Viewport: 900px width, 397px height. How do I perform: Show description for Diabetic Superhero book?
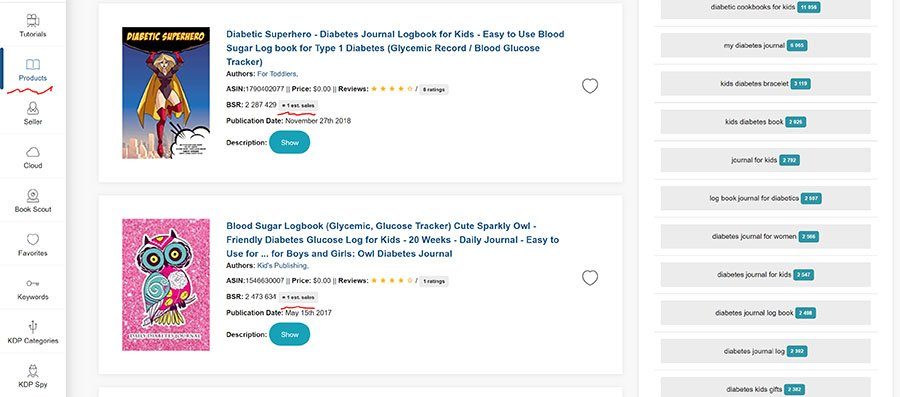tap(289, 142)
